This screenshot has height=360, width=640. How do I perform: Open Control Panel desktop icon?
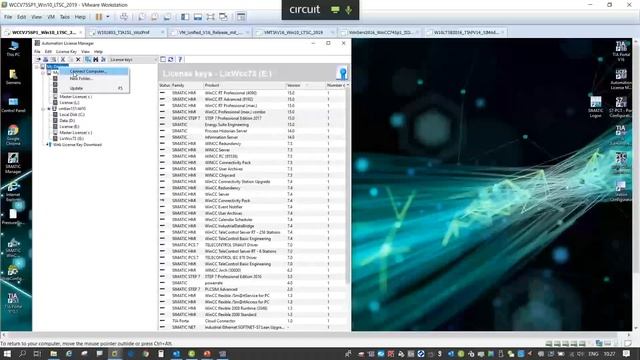coord(13,105)
